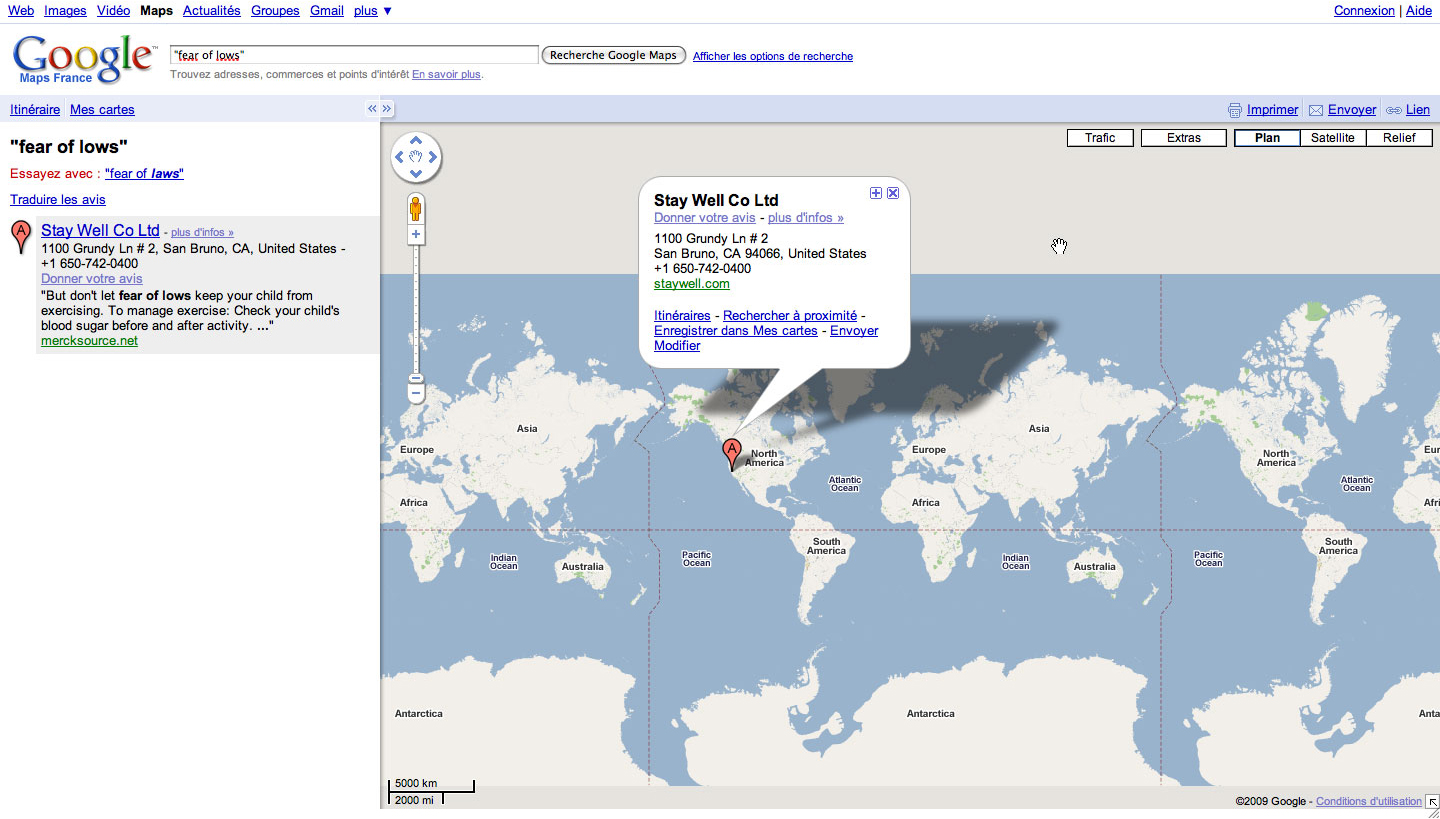Click Traduire les avis
1440x819 pixels.
(x=58, y=200)
